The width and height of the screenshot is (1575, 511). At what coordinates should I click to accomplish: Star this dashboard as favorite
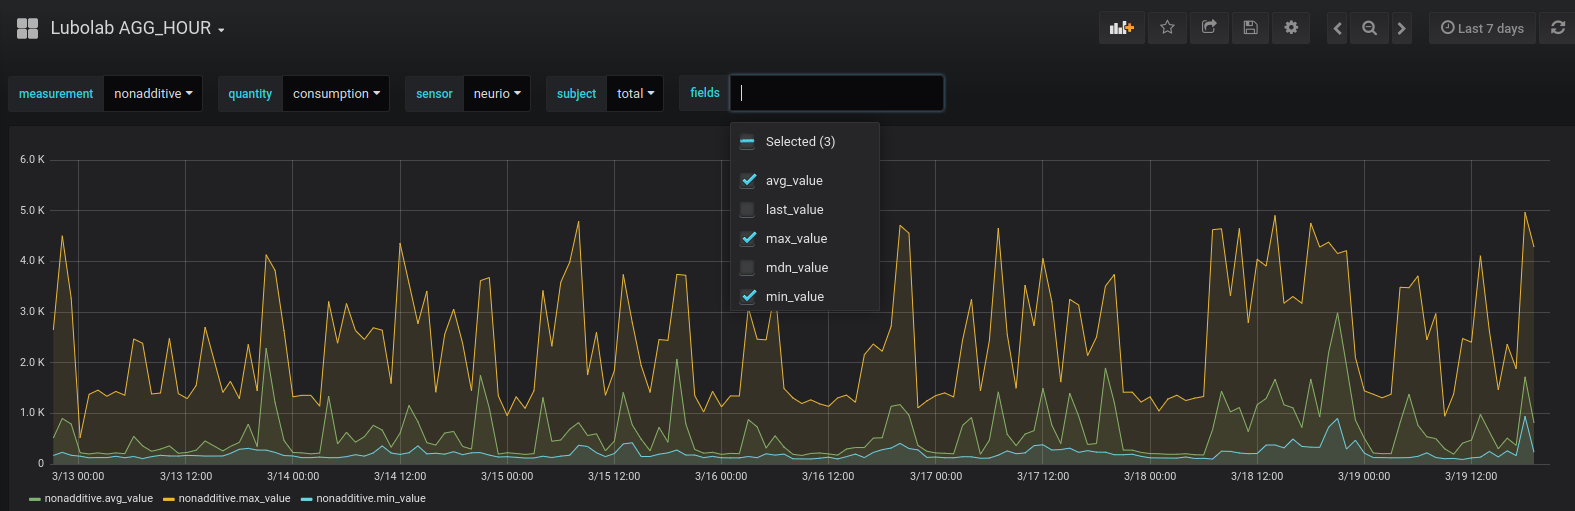click(1167, 28)
